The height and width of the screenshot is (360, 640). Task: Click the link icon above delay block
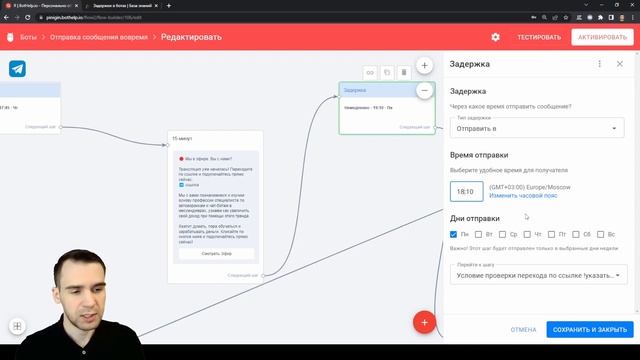[x=370, y=73]
